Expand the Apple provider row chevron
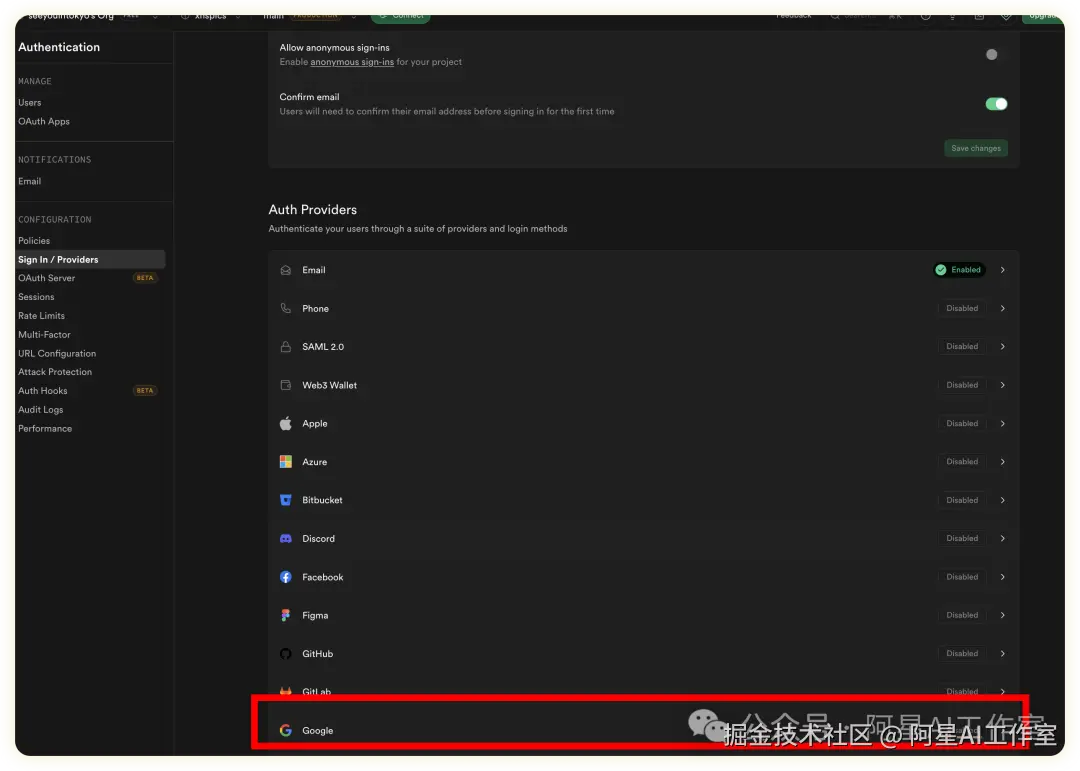This screenshot has height=771, width=1080. (1003, 423)
